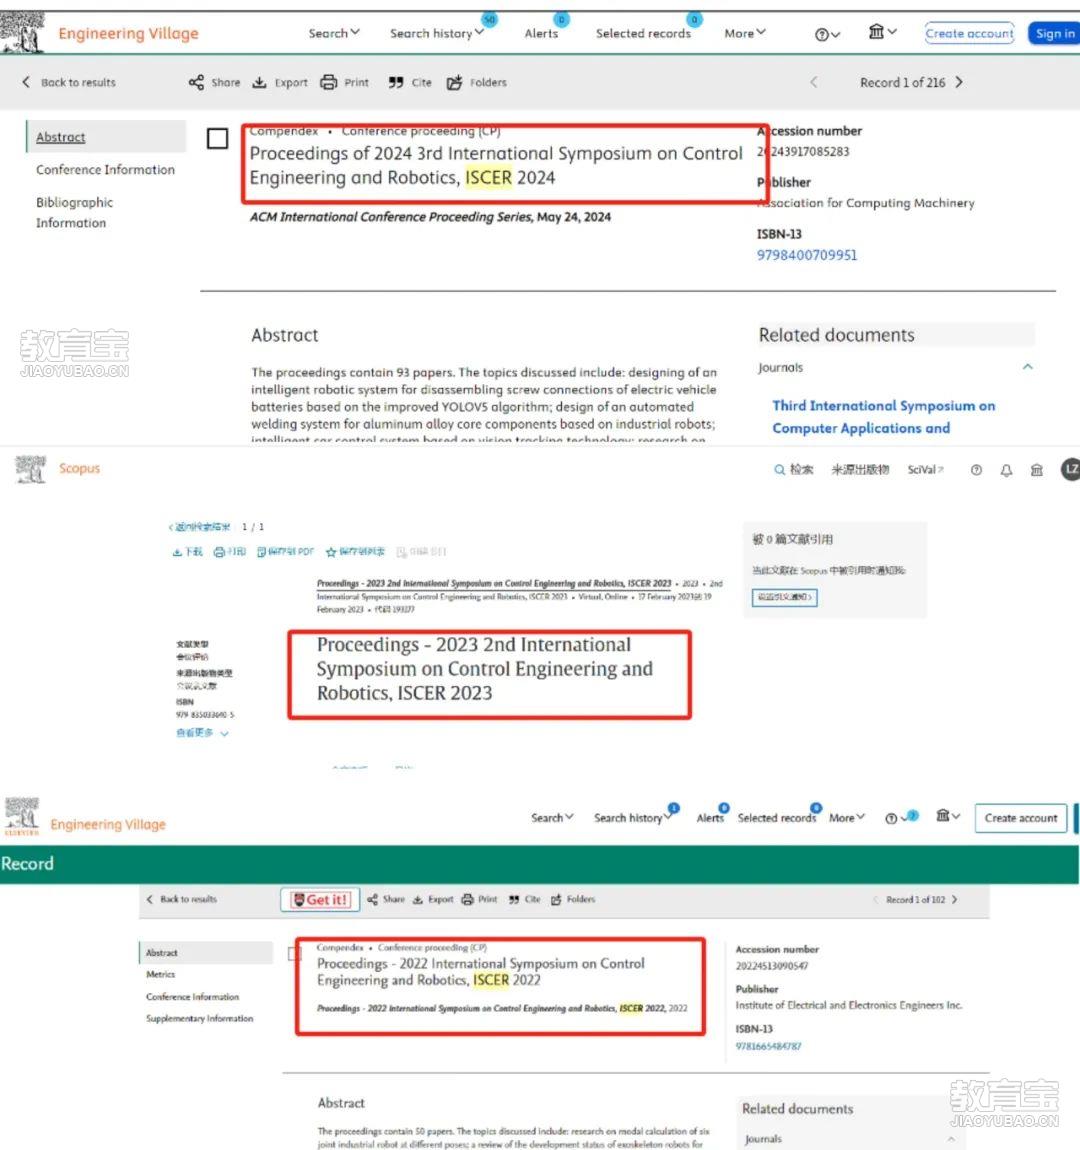Click Print in the ISCER 2024 record toolbar
Screen dimensions: 1080x1150
[x=345, y=82]
